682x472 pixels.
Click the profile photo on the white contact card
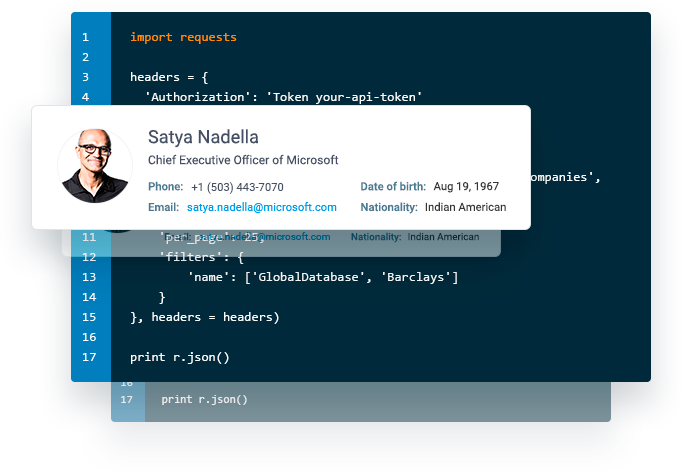tap(95, 166)
